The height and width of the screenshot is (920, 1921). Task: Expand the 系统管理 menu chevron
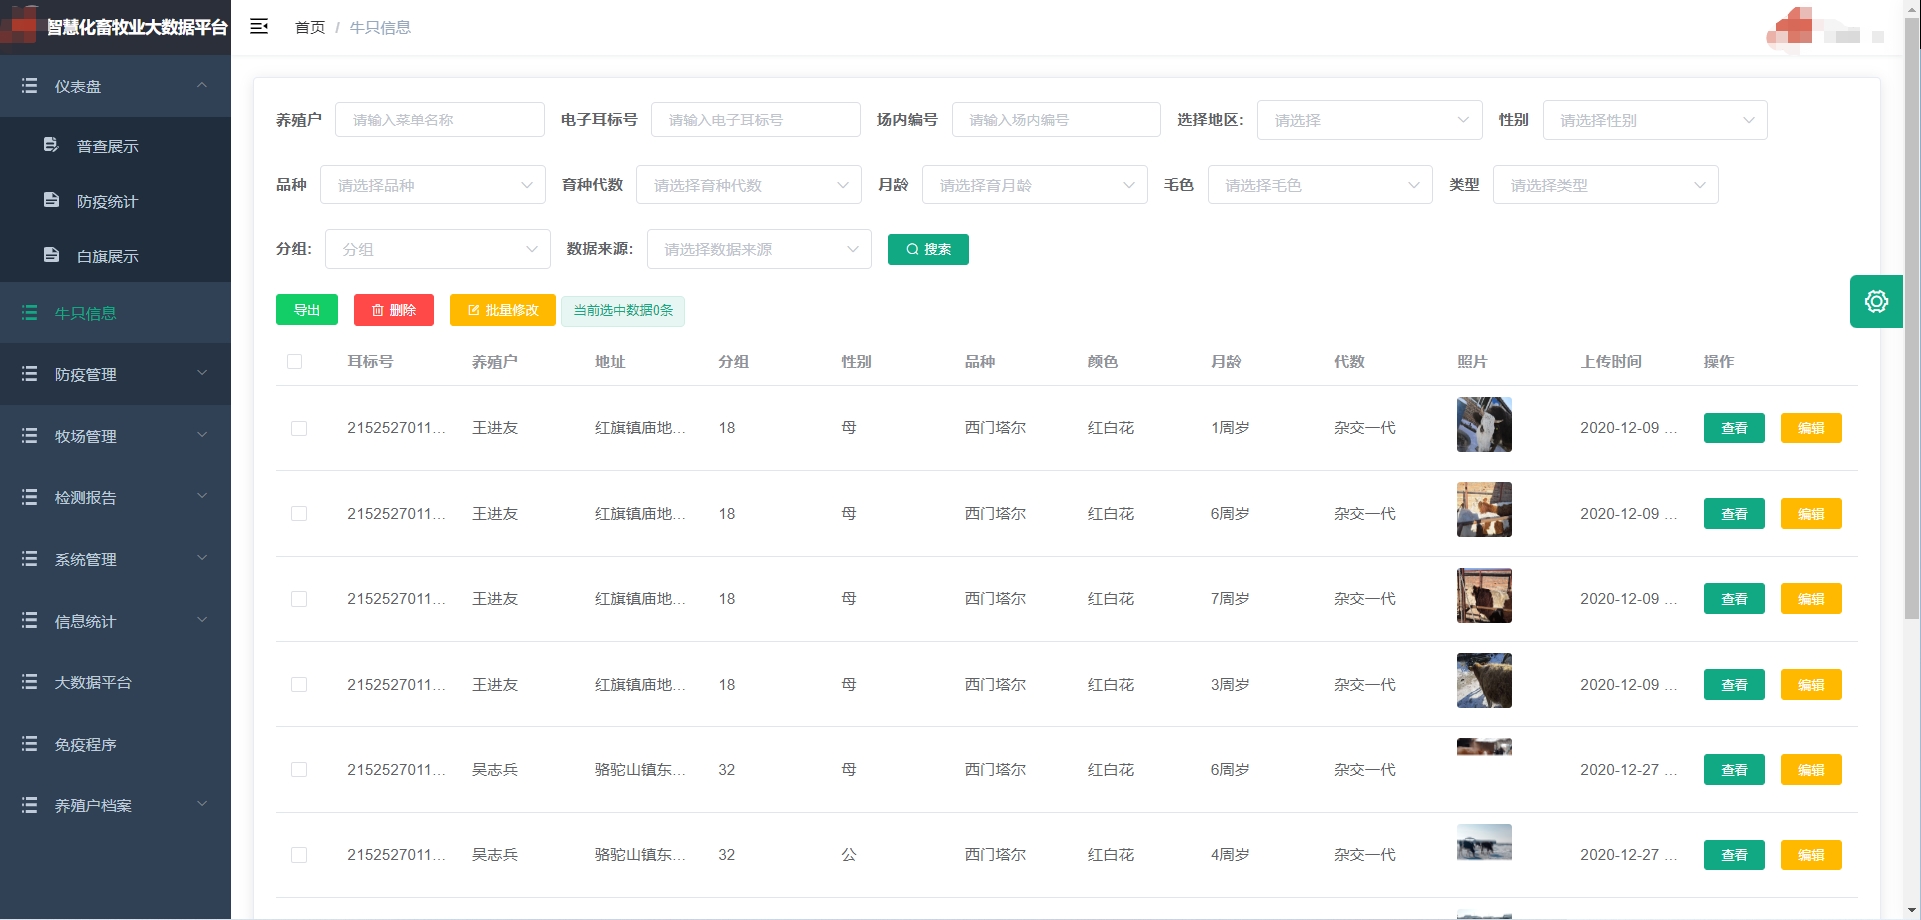pyautogui.click(x=202, y=558)
